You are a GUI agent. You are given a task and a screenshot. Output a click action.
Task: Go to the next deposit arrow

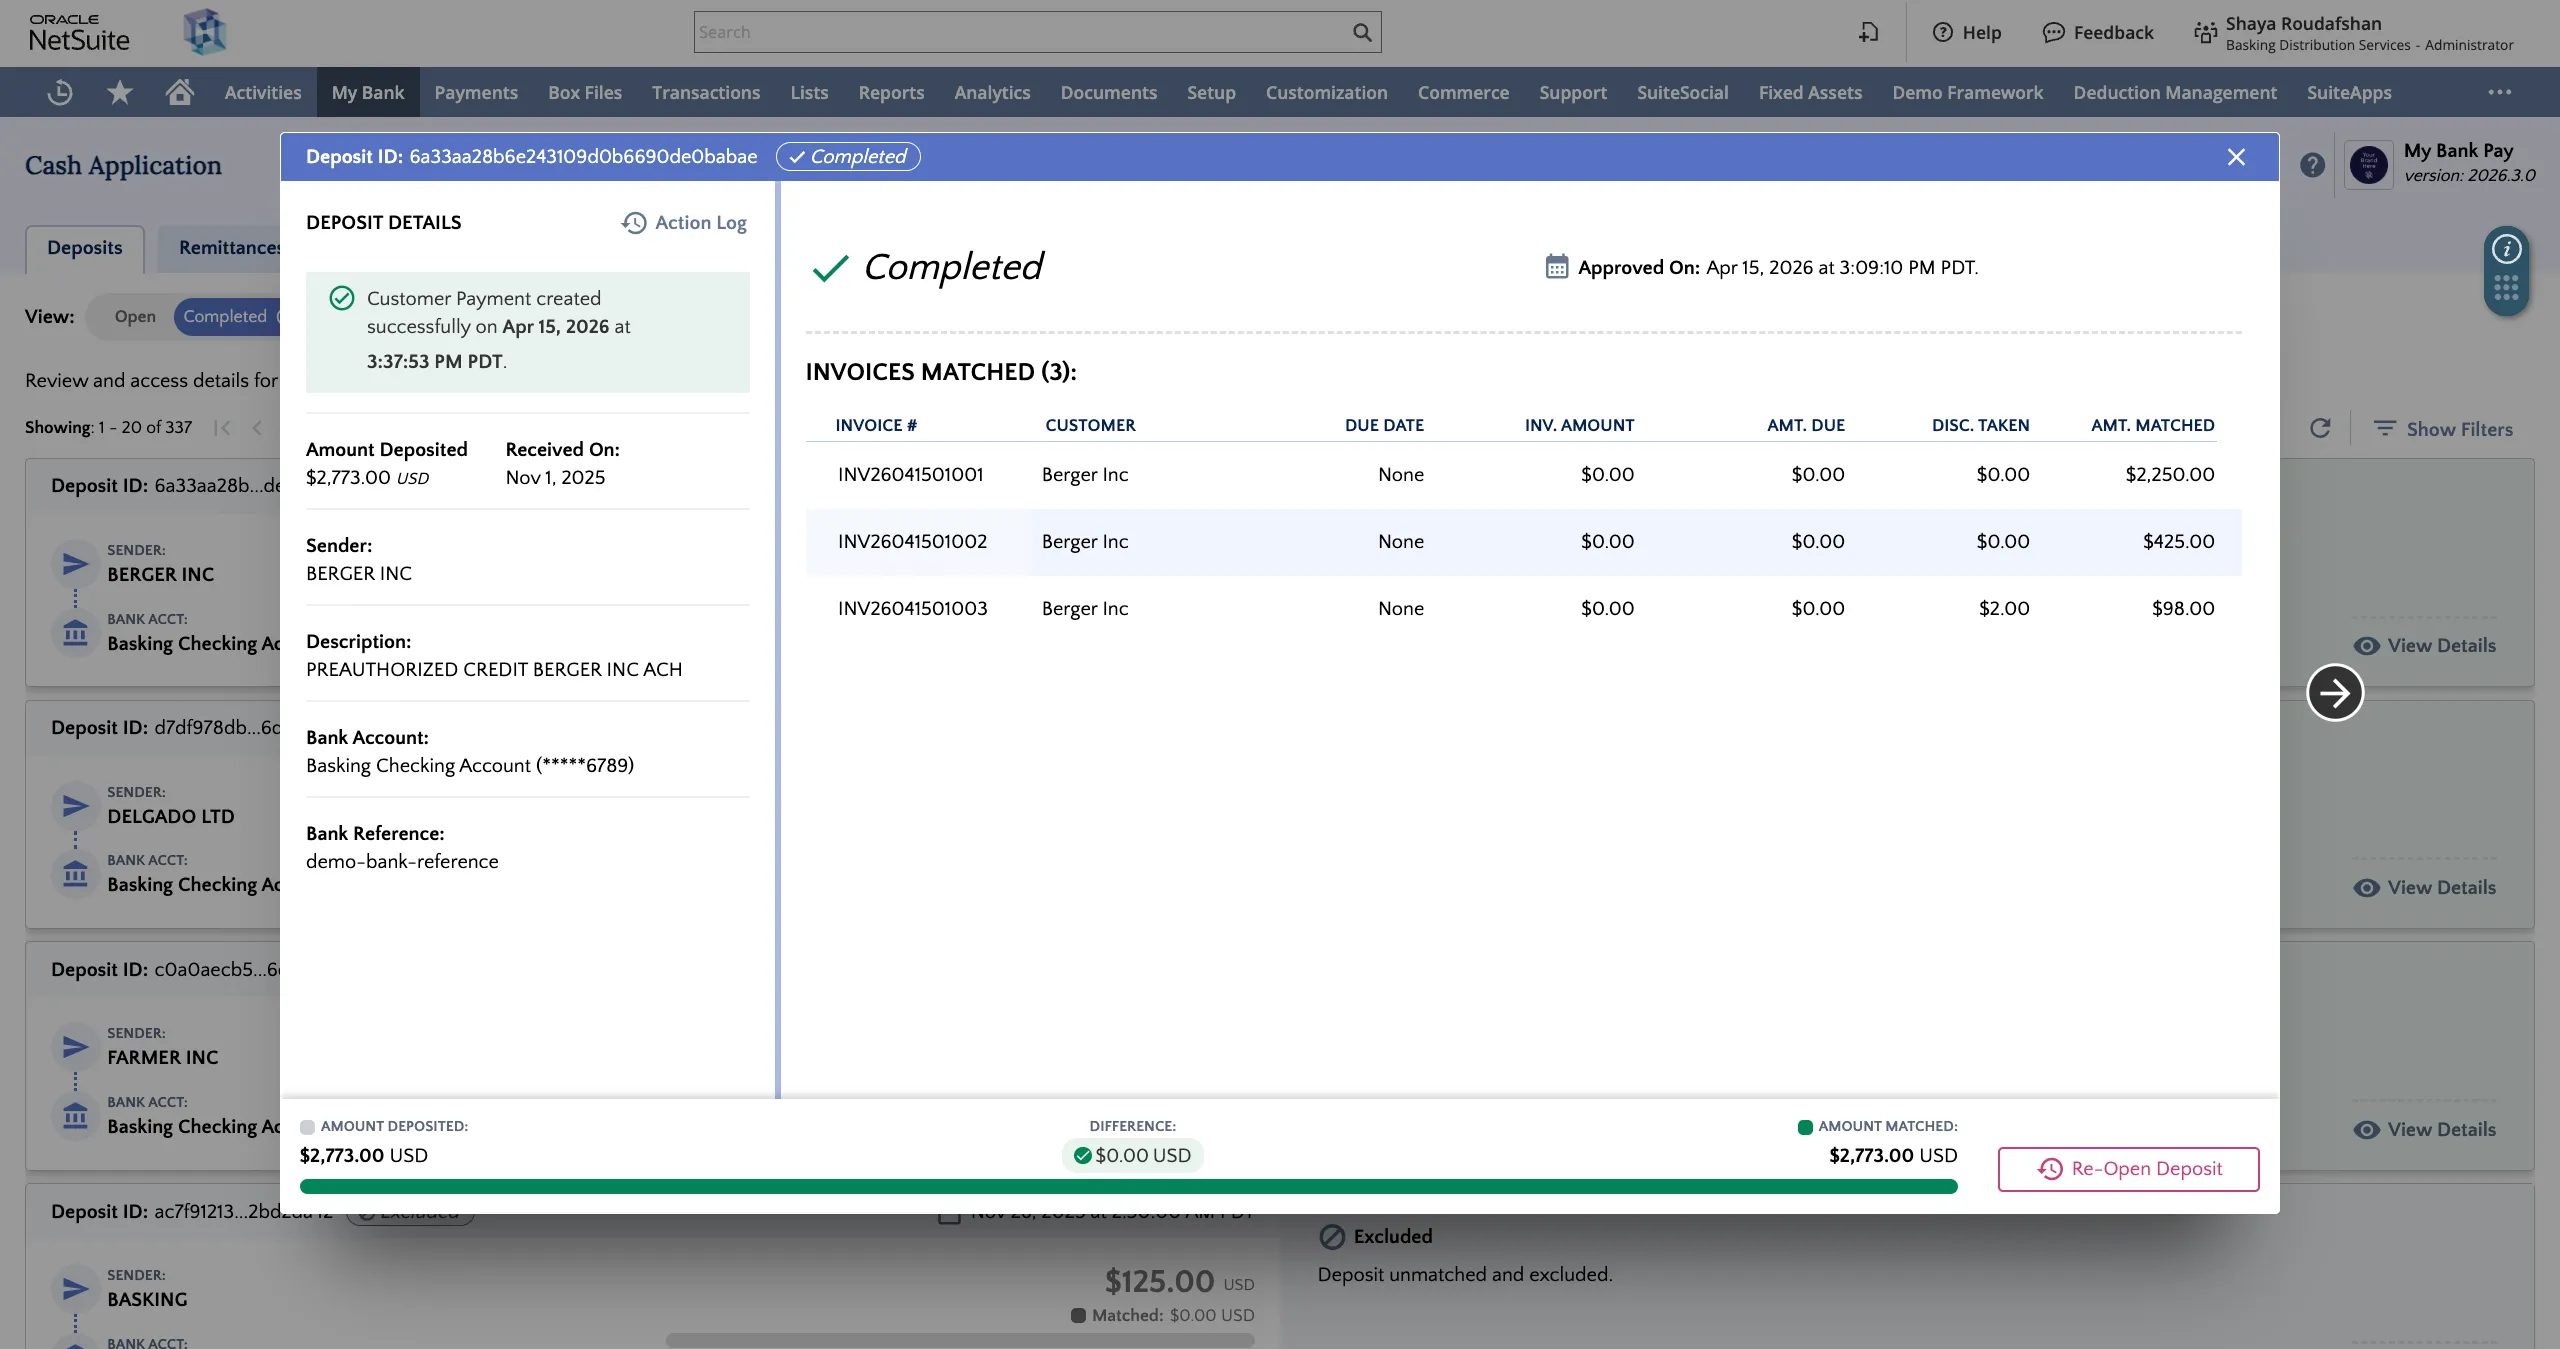click(2335, 692)
